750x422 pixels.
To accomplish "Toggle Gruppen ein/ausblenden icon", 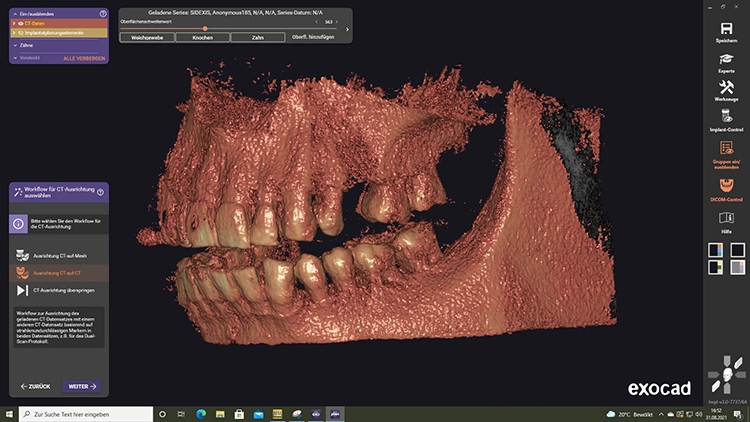I will pyautogui.click(x=726, y=148).
